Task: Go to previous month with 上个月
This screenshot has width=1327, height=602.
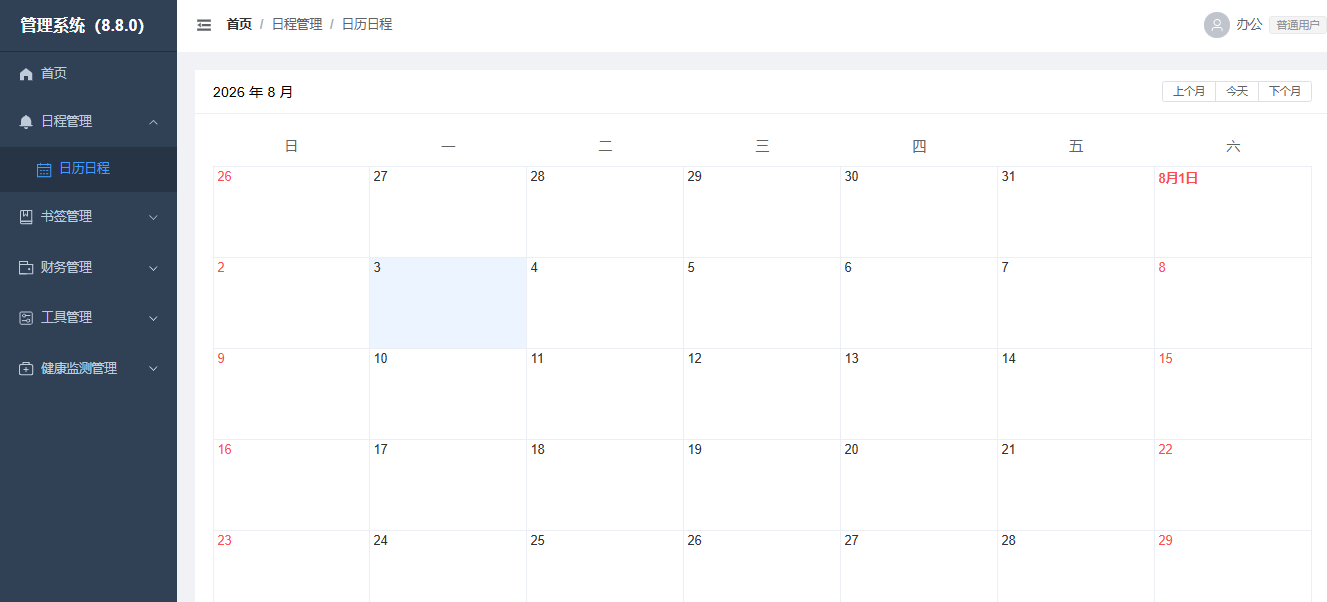Action: coord(1189,92)
